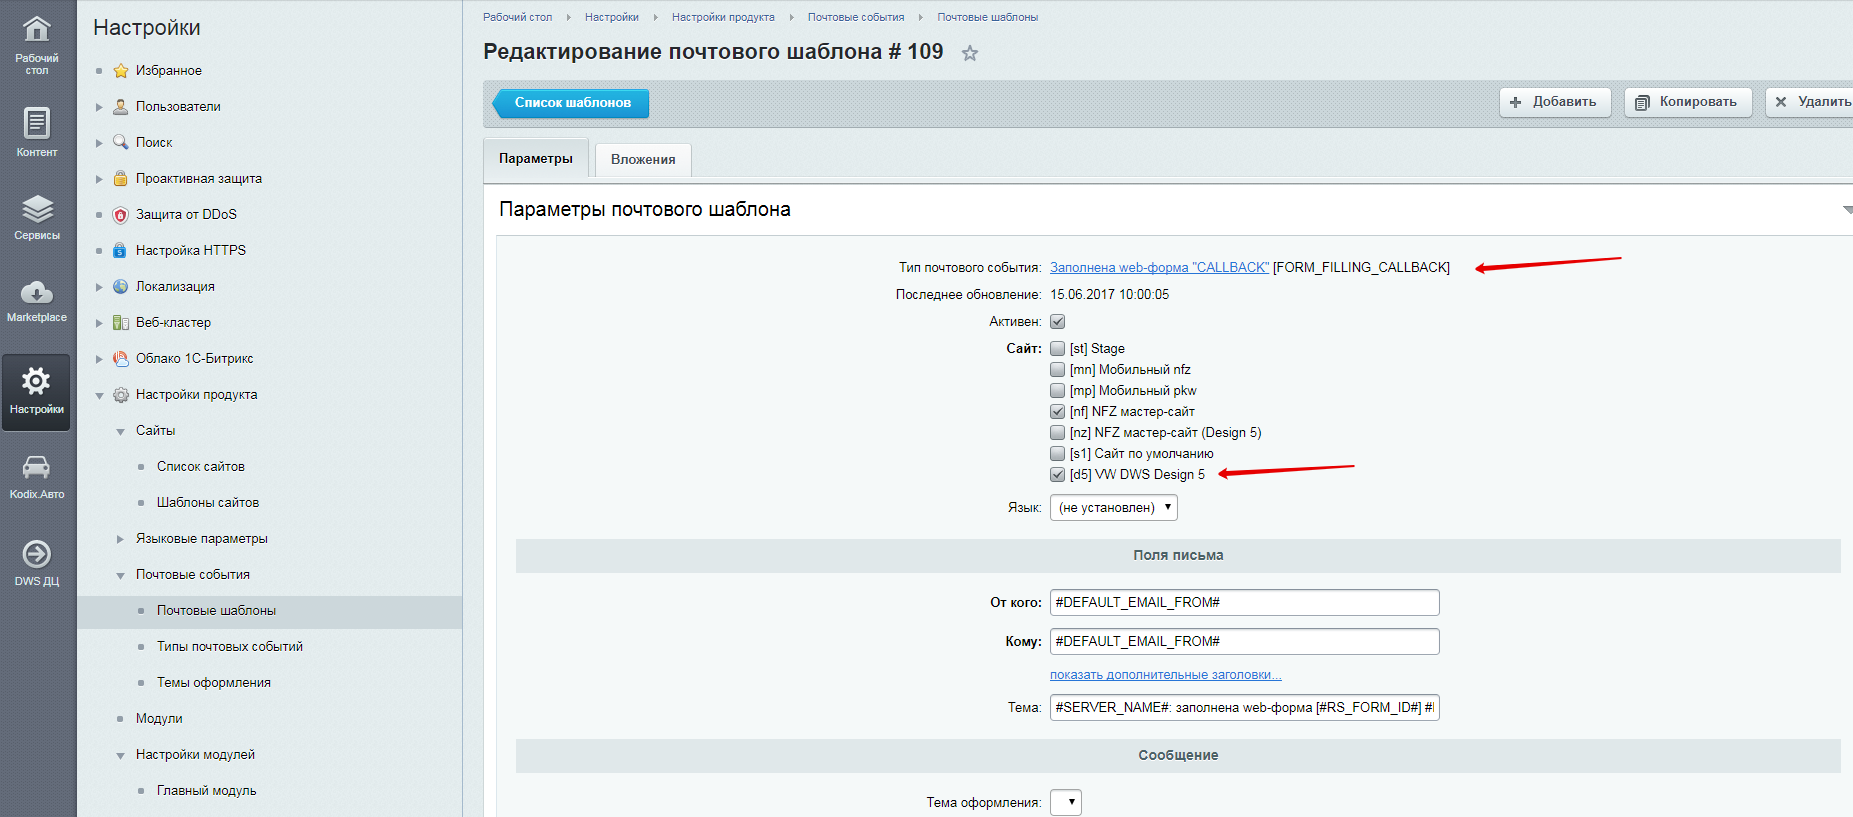Go to Рабочий стол breadcrumb
Image resolution: width=1853 pixels, height=817 pixels.
click(x=517, y=17)
